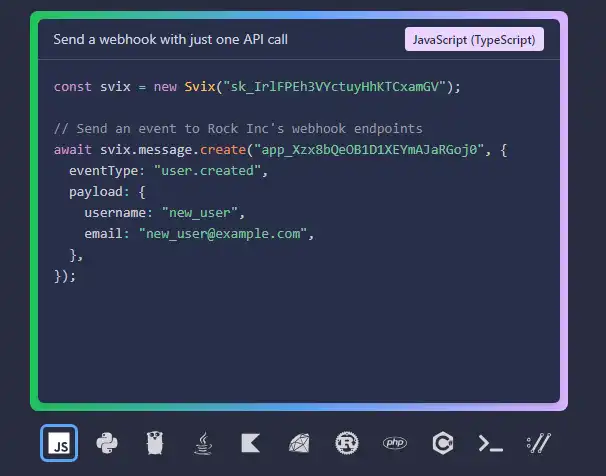Click the app ID "app_Xzx8bQeOB1D1XEYmAJaRGoj0"

click(x=369, y=150)
